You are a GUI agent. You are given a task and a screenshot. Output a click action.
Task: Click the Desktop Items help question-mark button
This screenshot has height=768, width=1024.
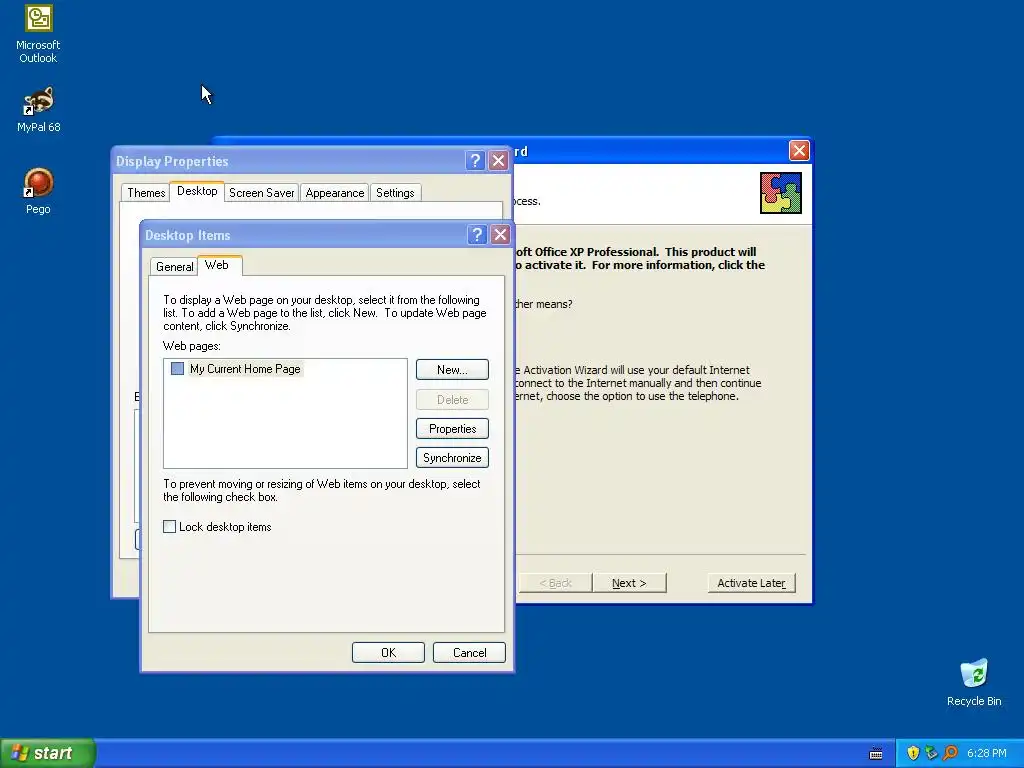click(477, 234)
